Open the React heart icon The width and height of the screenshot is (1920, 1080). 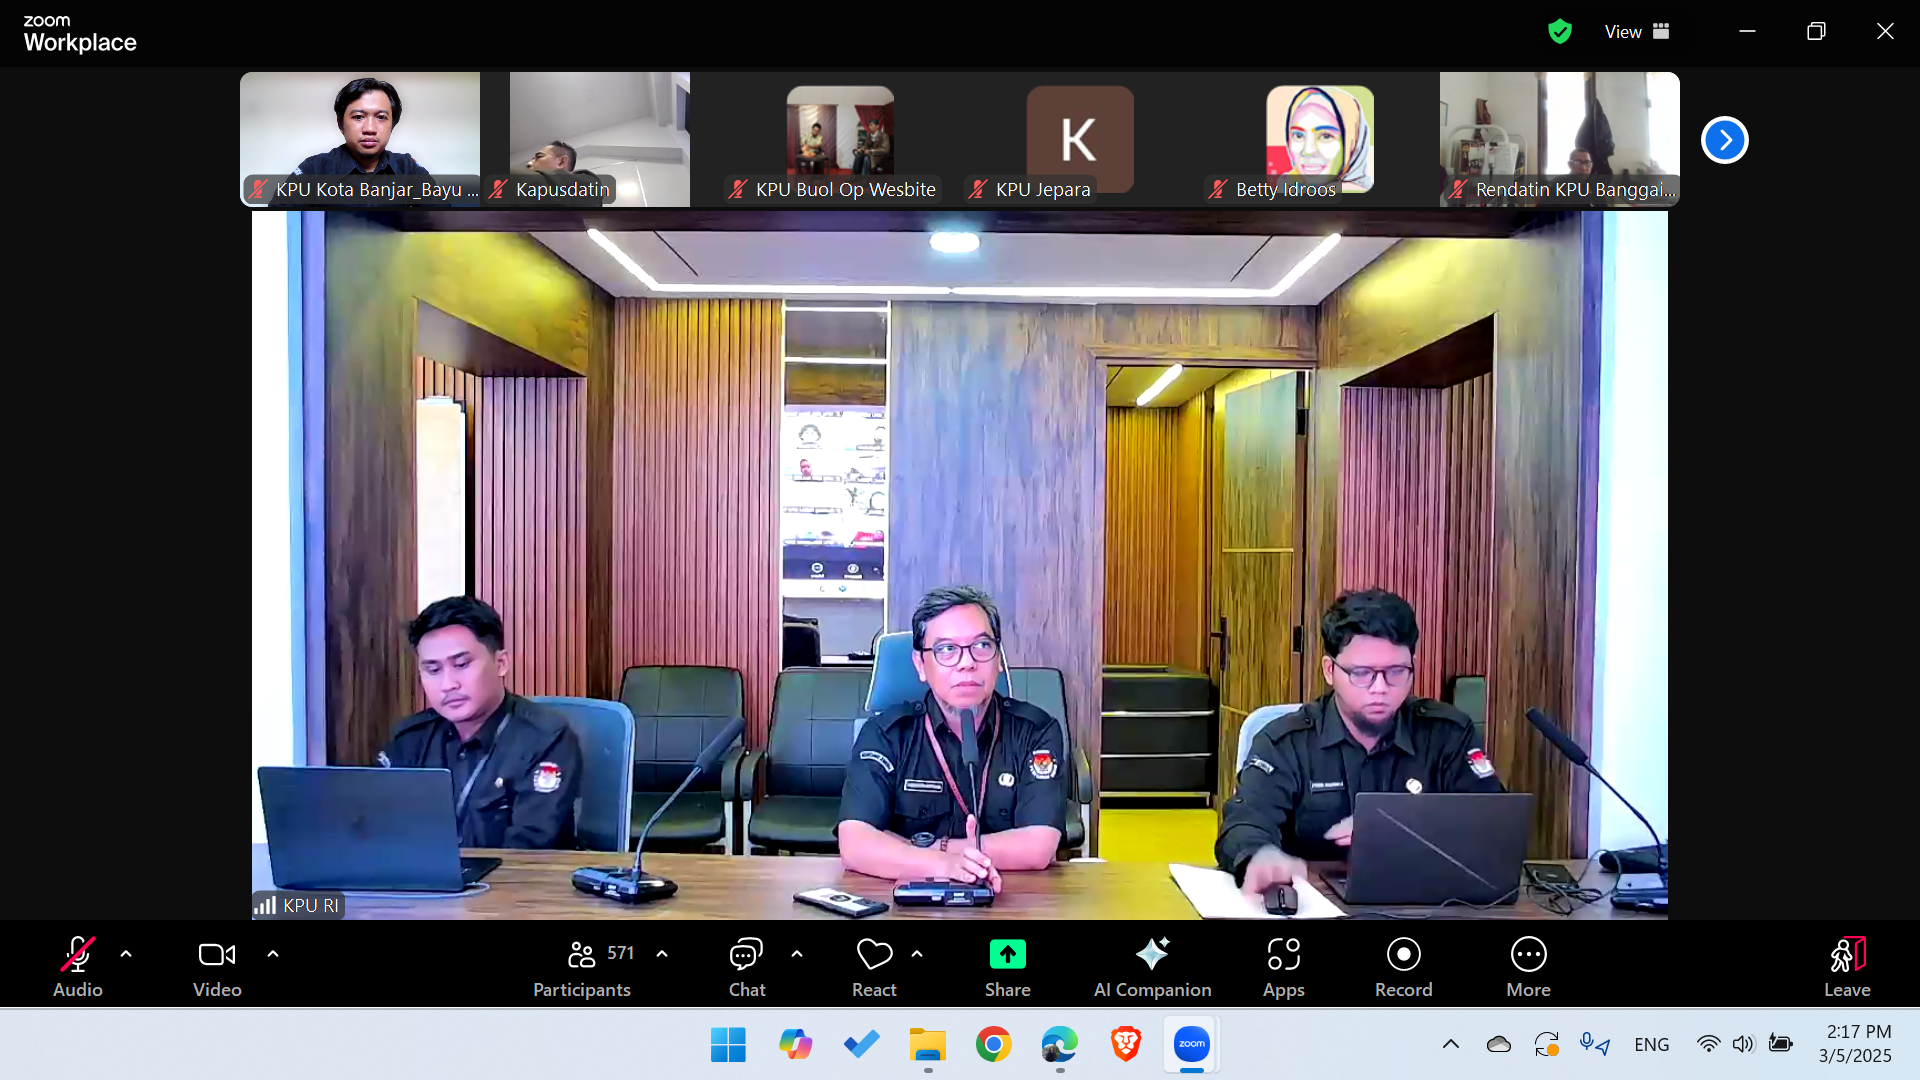874,955
